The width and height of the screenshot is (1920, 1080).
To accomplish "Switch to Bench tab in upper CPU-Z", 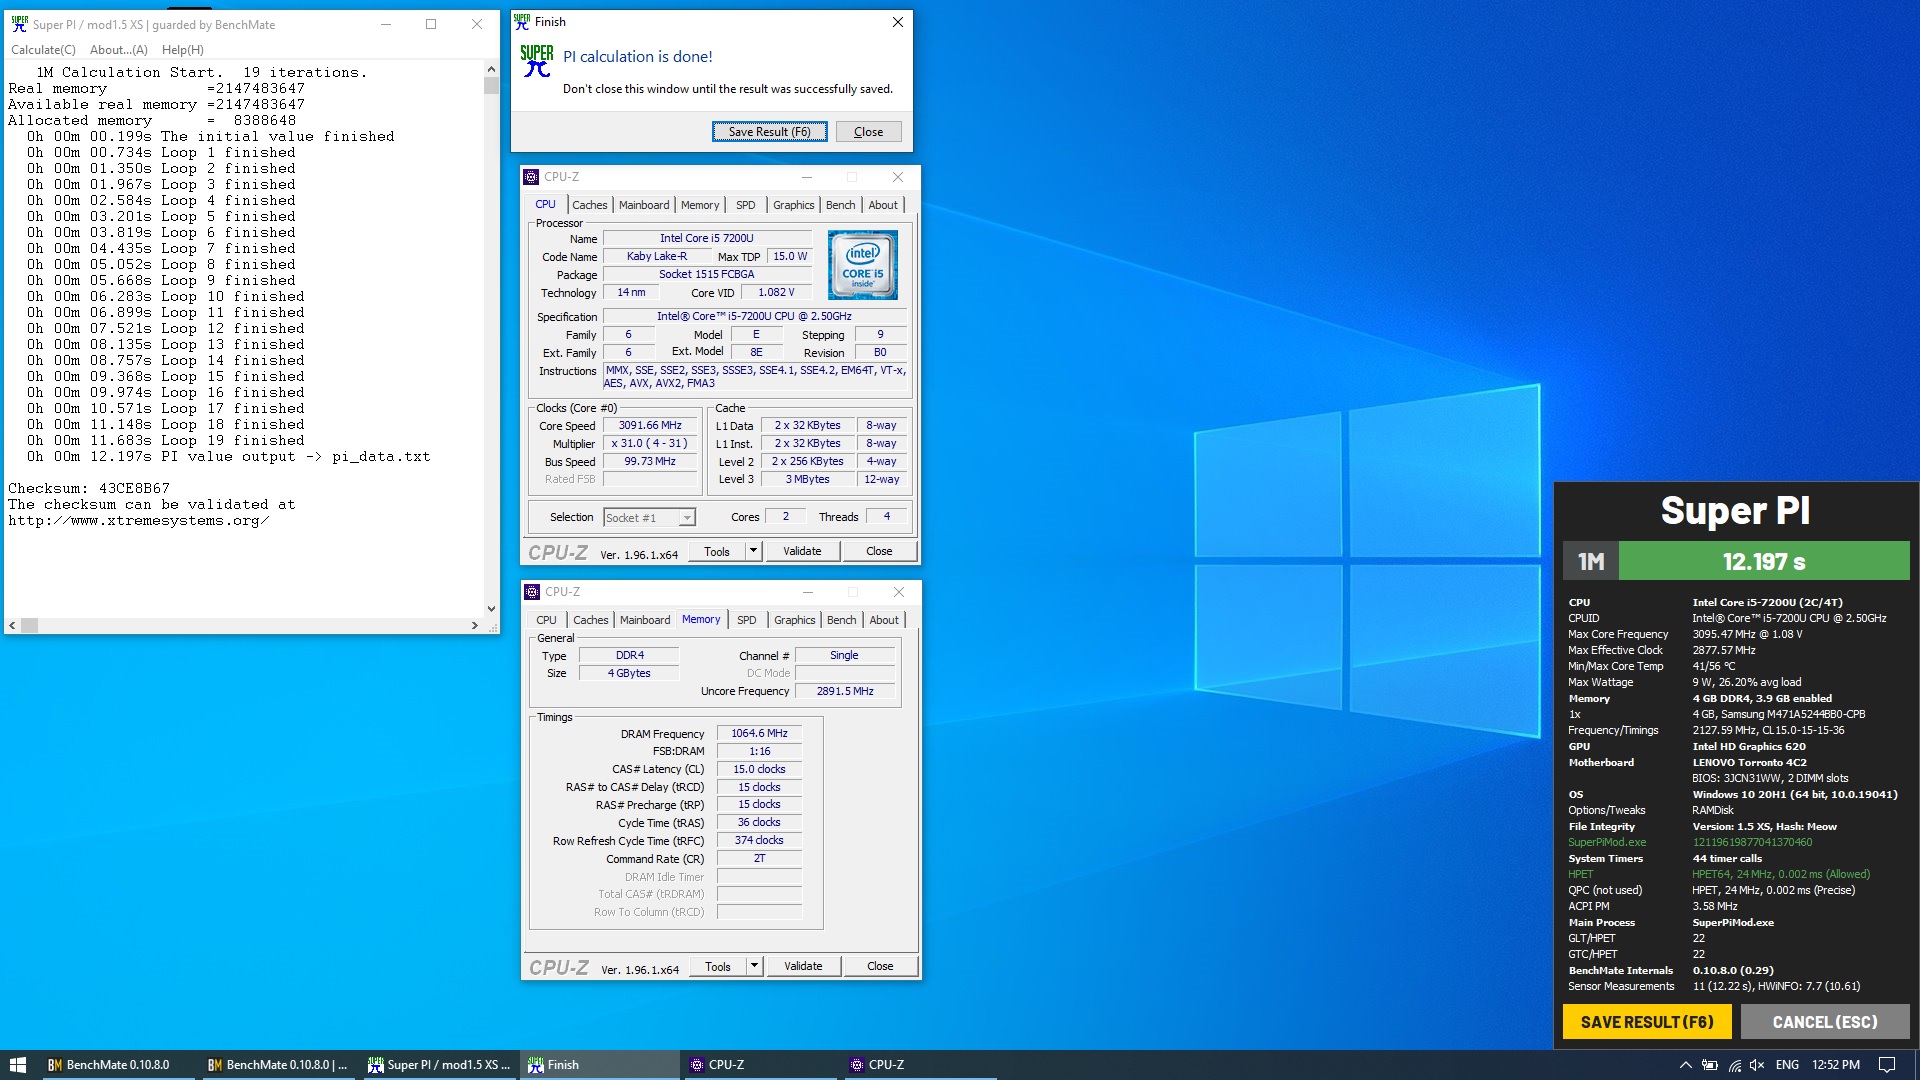I will [841, 205].
